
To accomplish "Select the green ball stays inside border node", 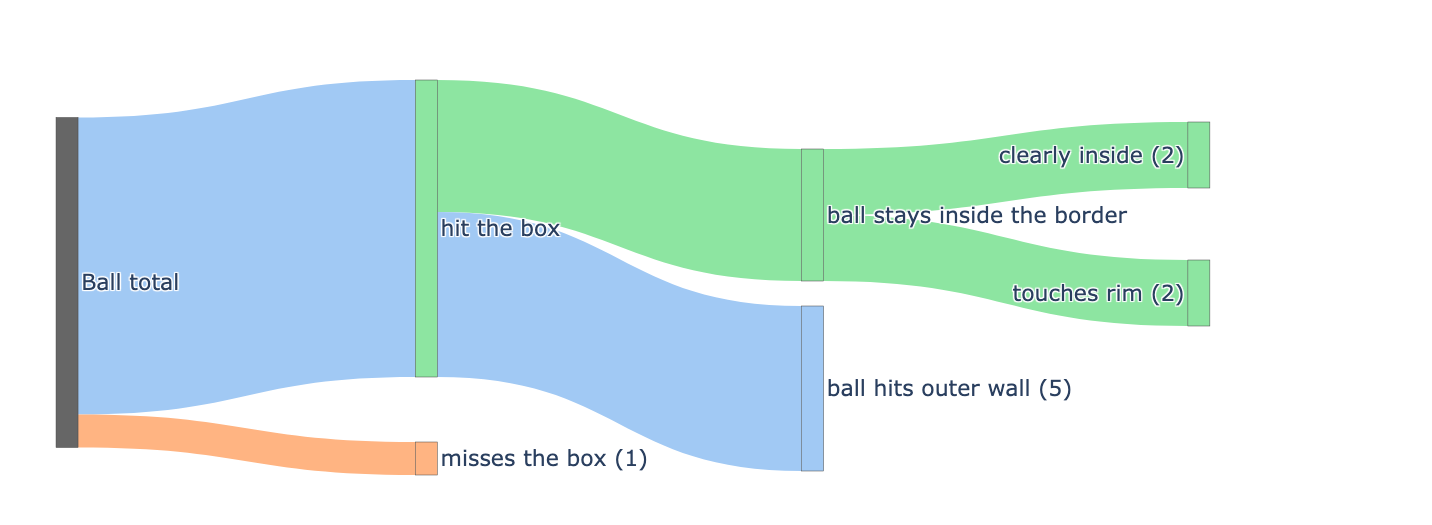I will [x=812, y=215].
